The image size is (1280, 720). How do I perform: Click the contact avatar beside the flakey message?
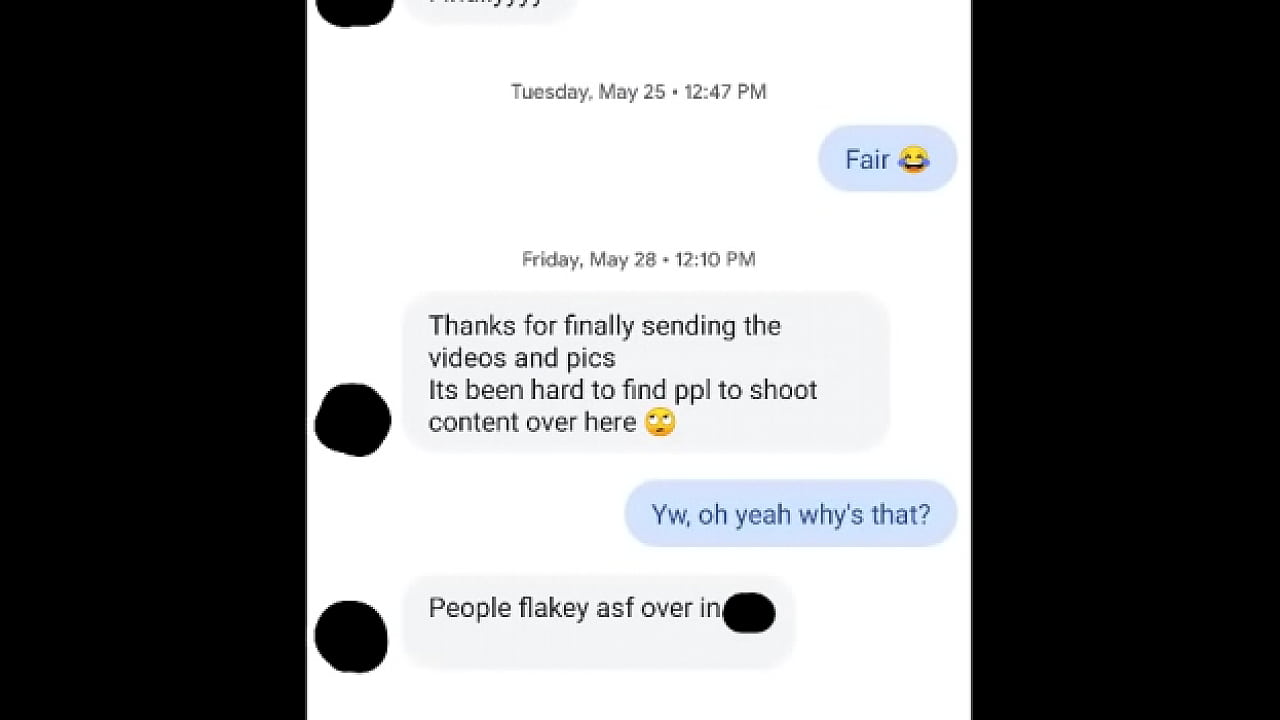click(x=351, y=637)
